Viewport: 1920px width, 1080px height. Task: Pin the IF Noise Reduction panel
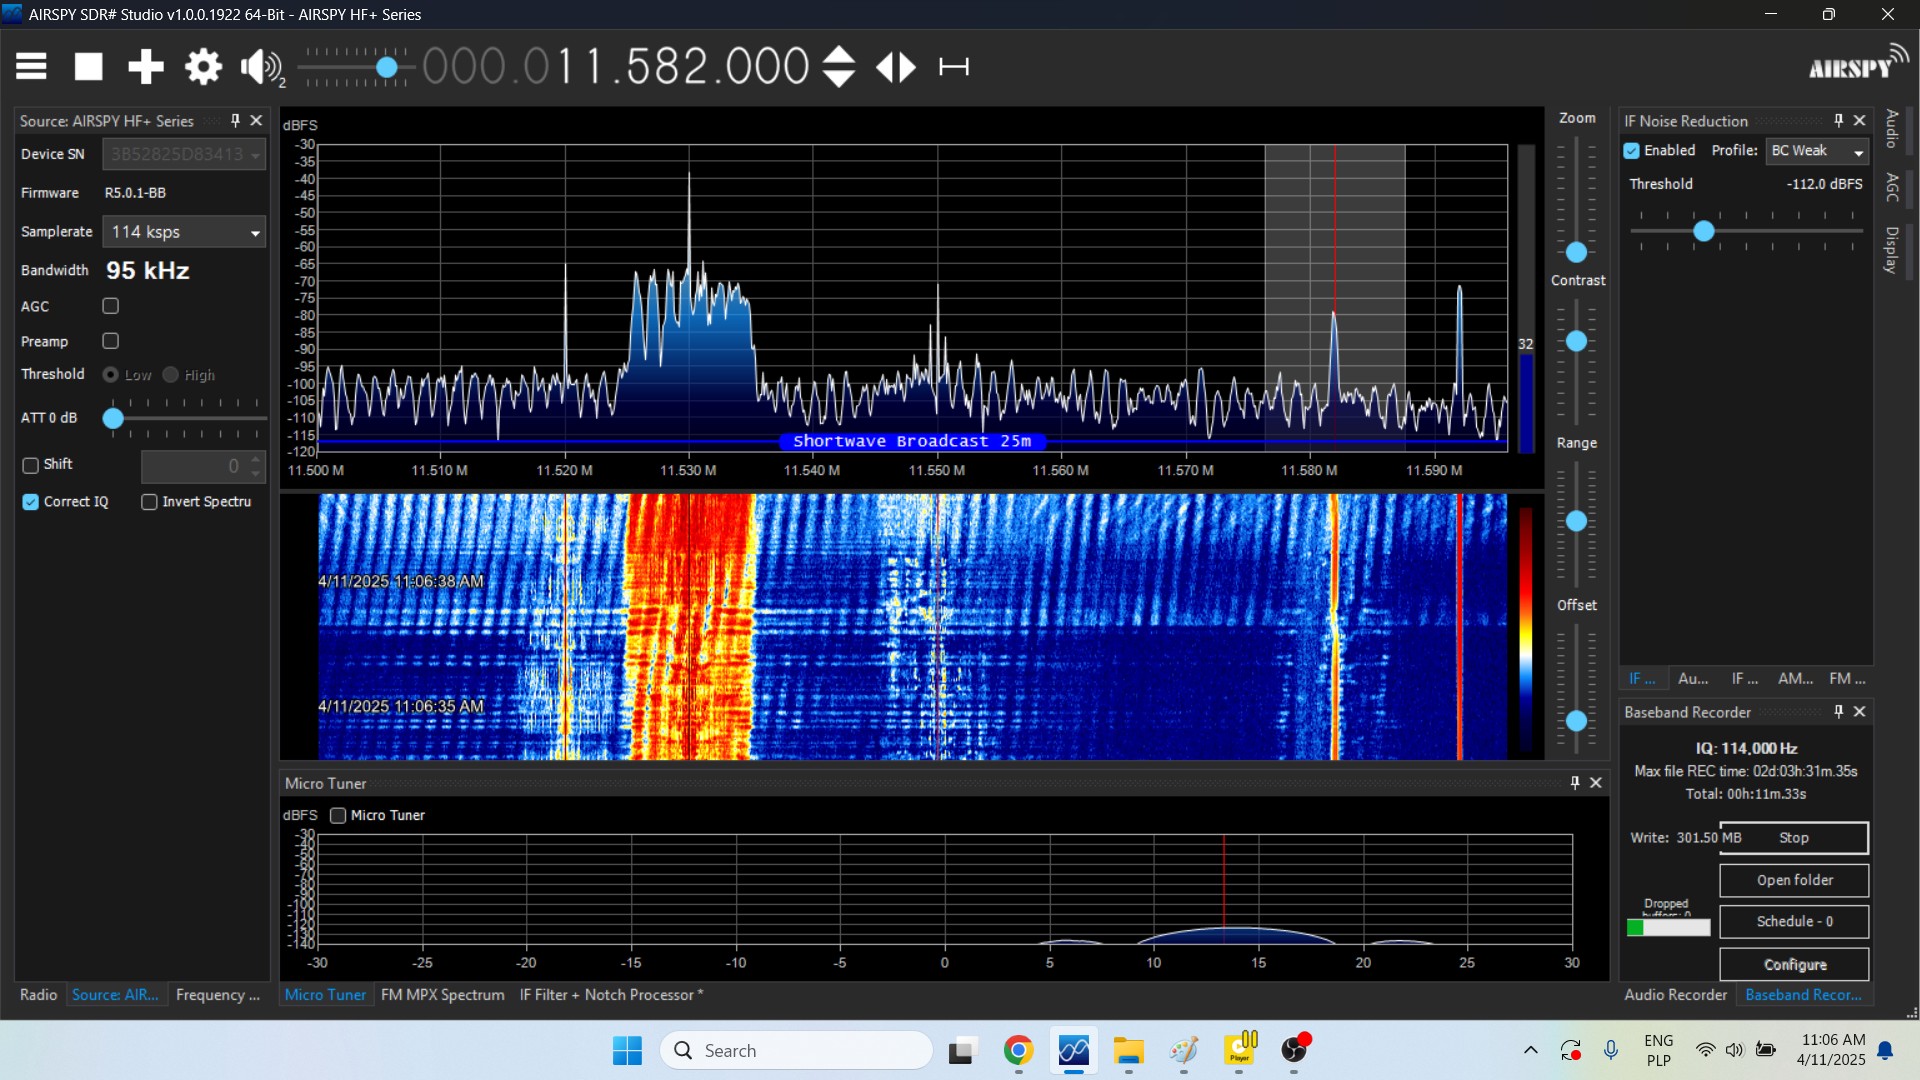tap(1838, 120)
